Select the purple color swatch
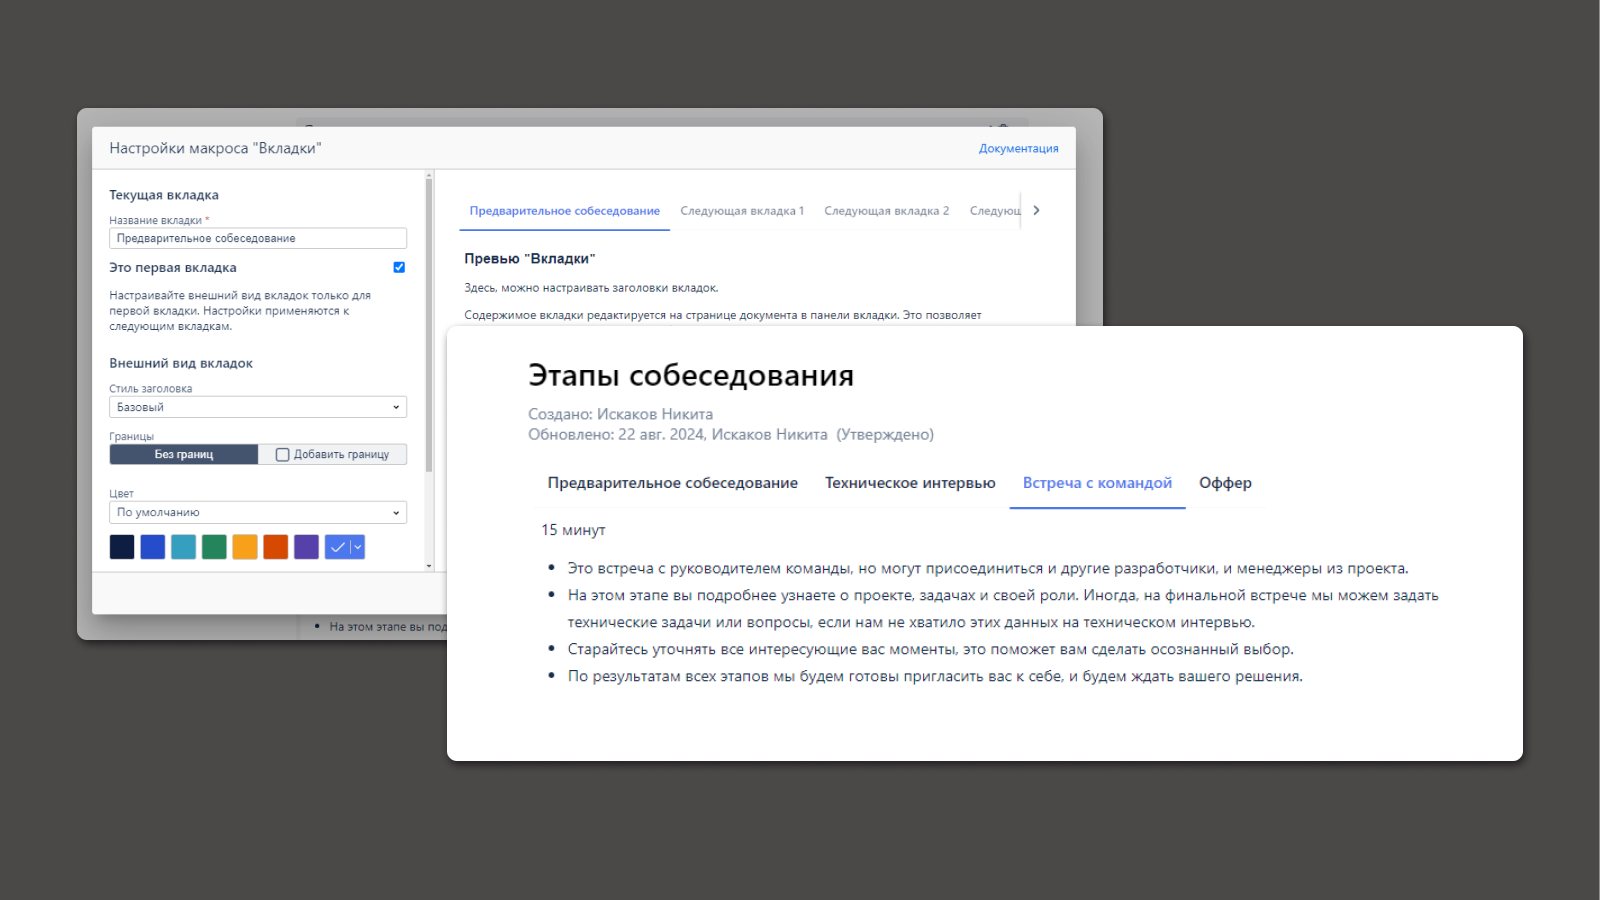The image size is (1600, 900). [307, 547]
